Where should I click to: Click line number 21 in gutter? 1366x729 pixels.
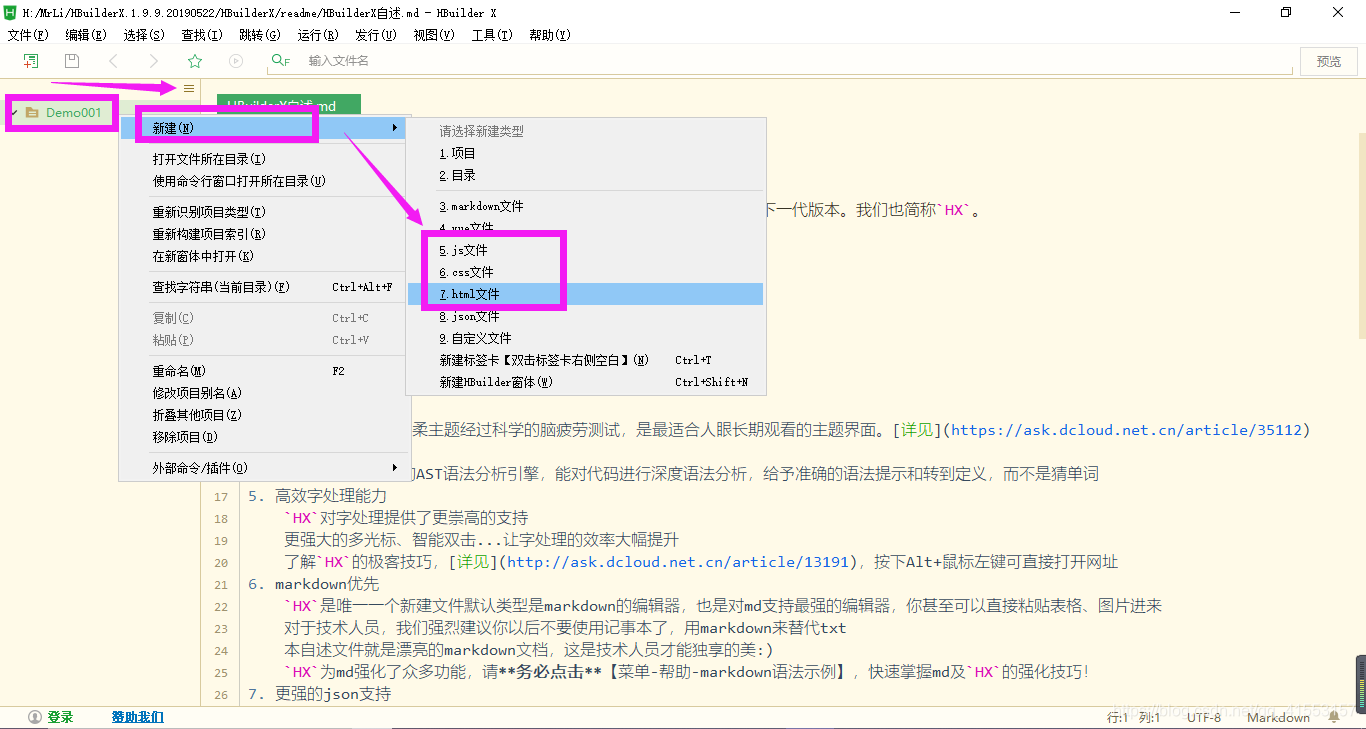[221, 584]
